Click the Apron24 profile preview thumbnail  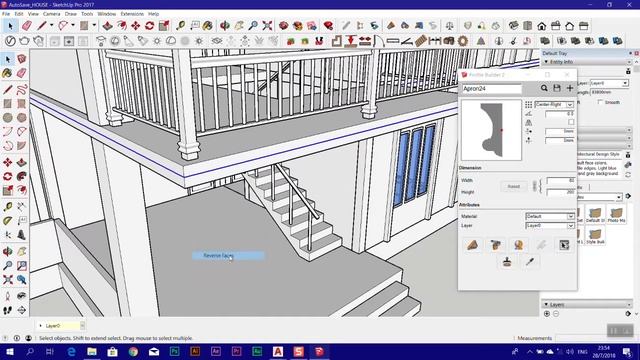point(491,130)
